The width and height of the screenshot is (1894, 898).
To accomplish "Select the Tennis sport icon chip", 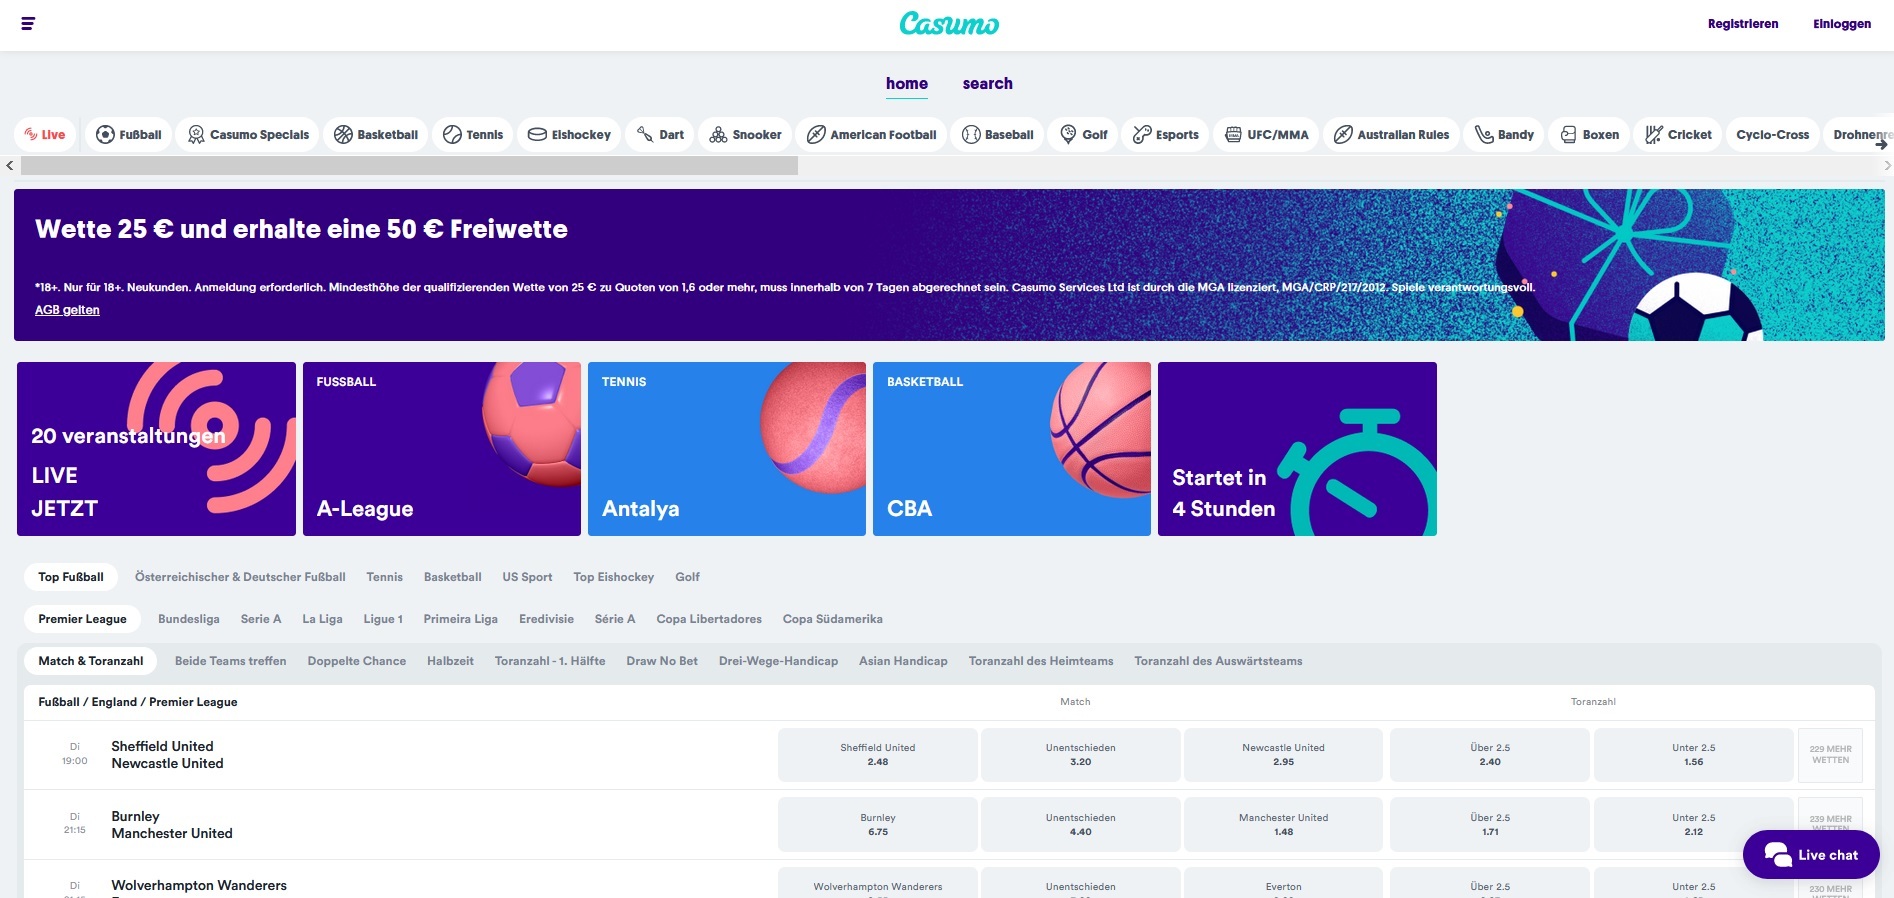I will pos(473,135).
